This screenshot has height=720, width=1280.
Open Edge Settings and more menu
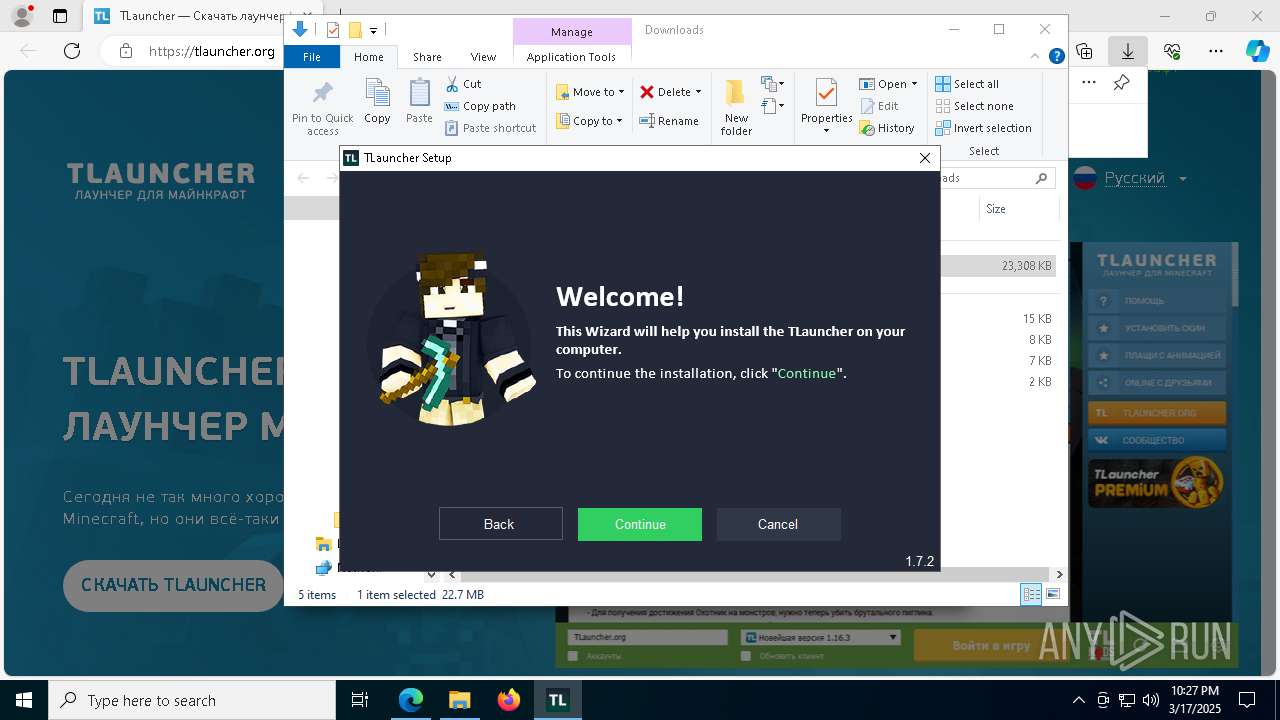[x=1216, y=51]
